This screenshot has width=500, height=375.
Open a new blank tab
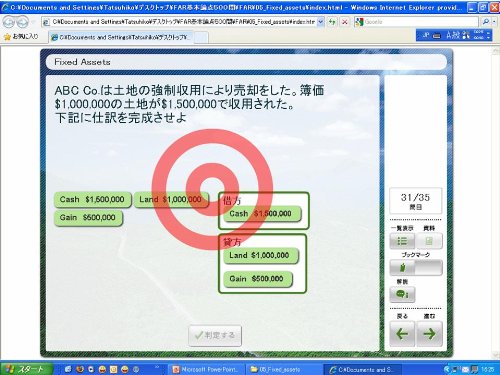201,37
